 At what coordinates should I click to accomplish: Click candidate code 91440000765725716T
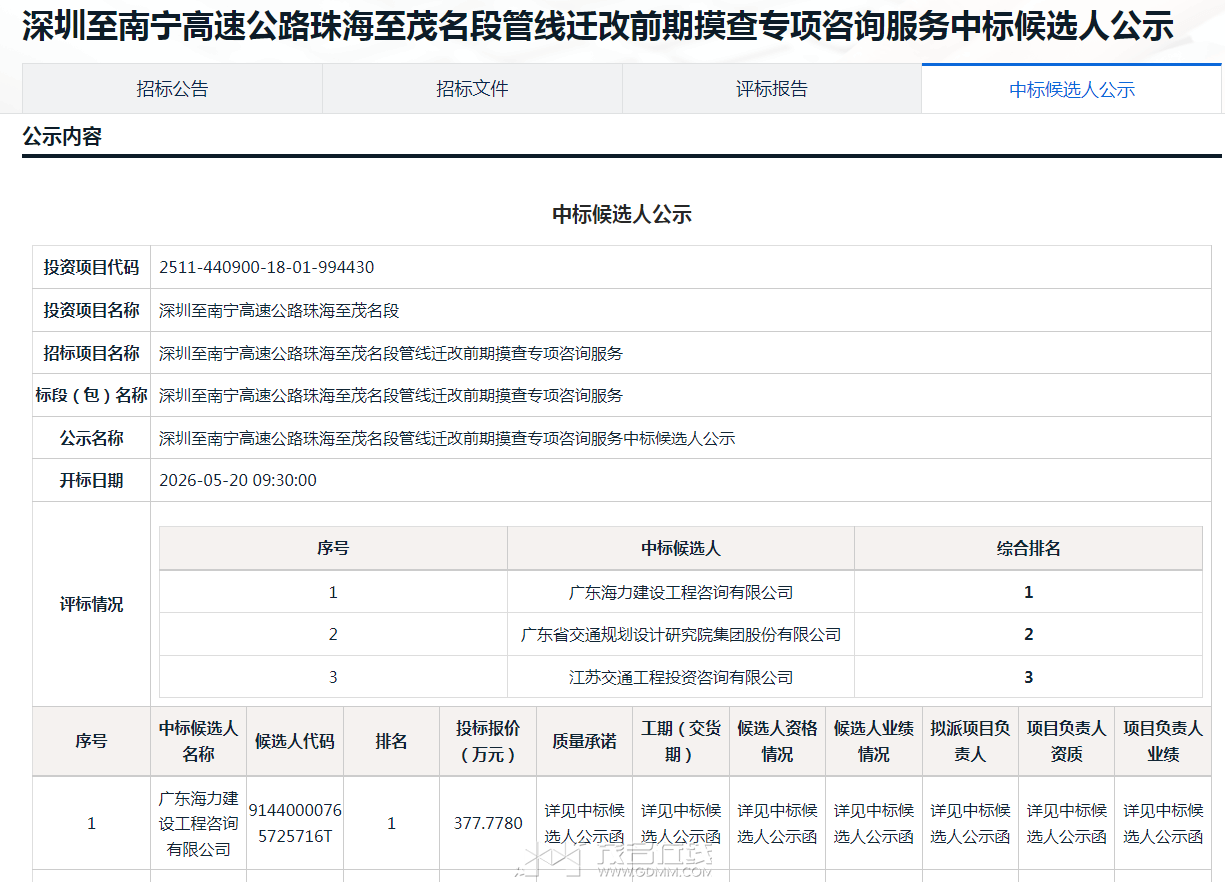tap(295, 823)
